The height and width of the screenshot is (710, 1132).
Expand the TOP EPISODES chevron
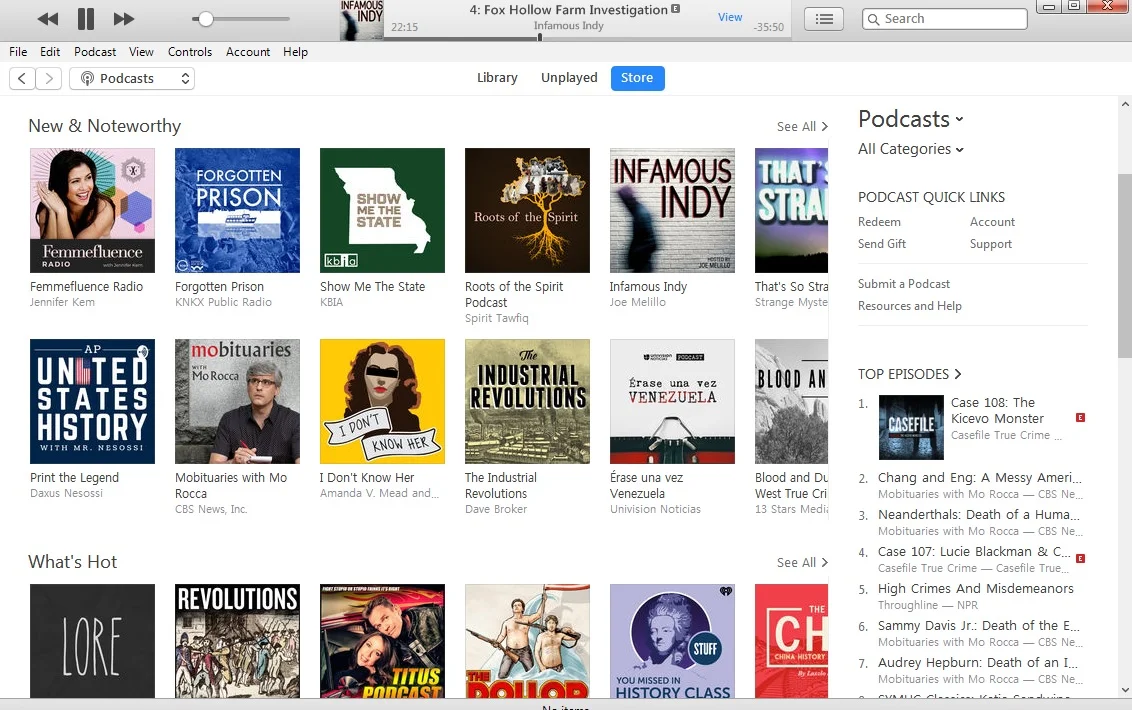(958, 373)
